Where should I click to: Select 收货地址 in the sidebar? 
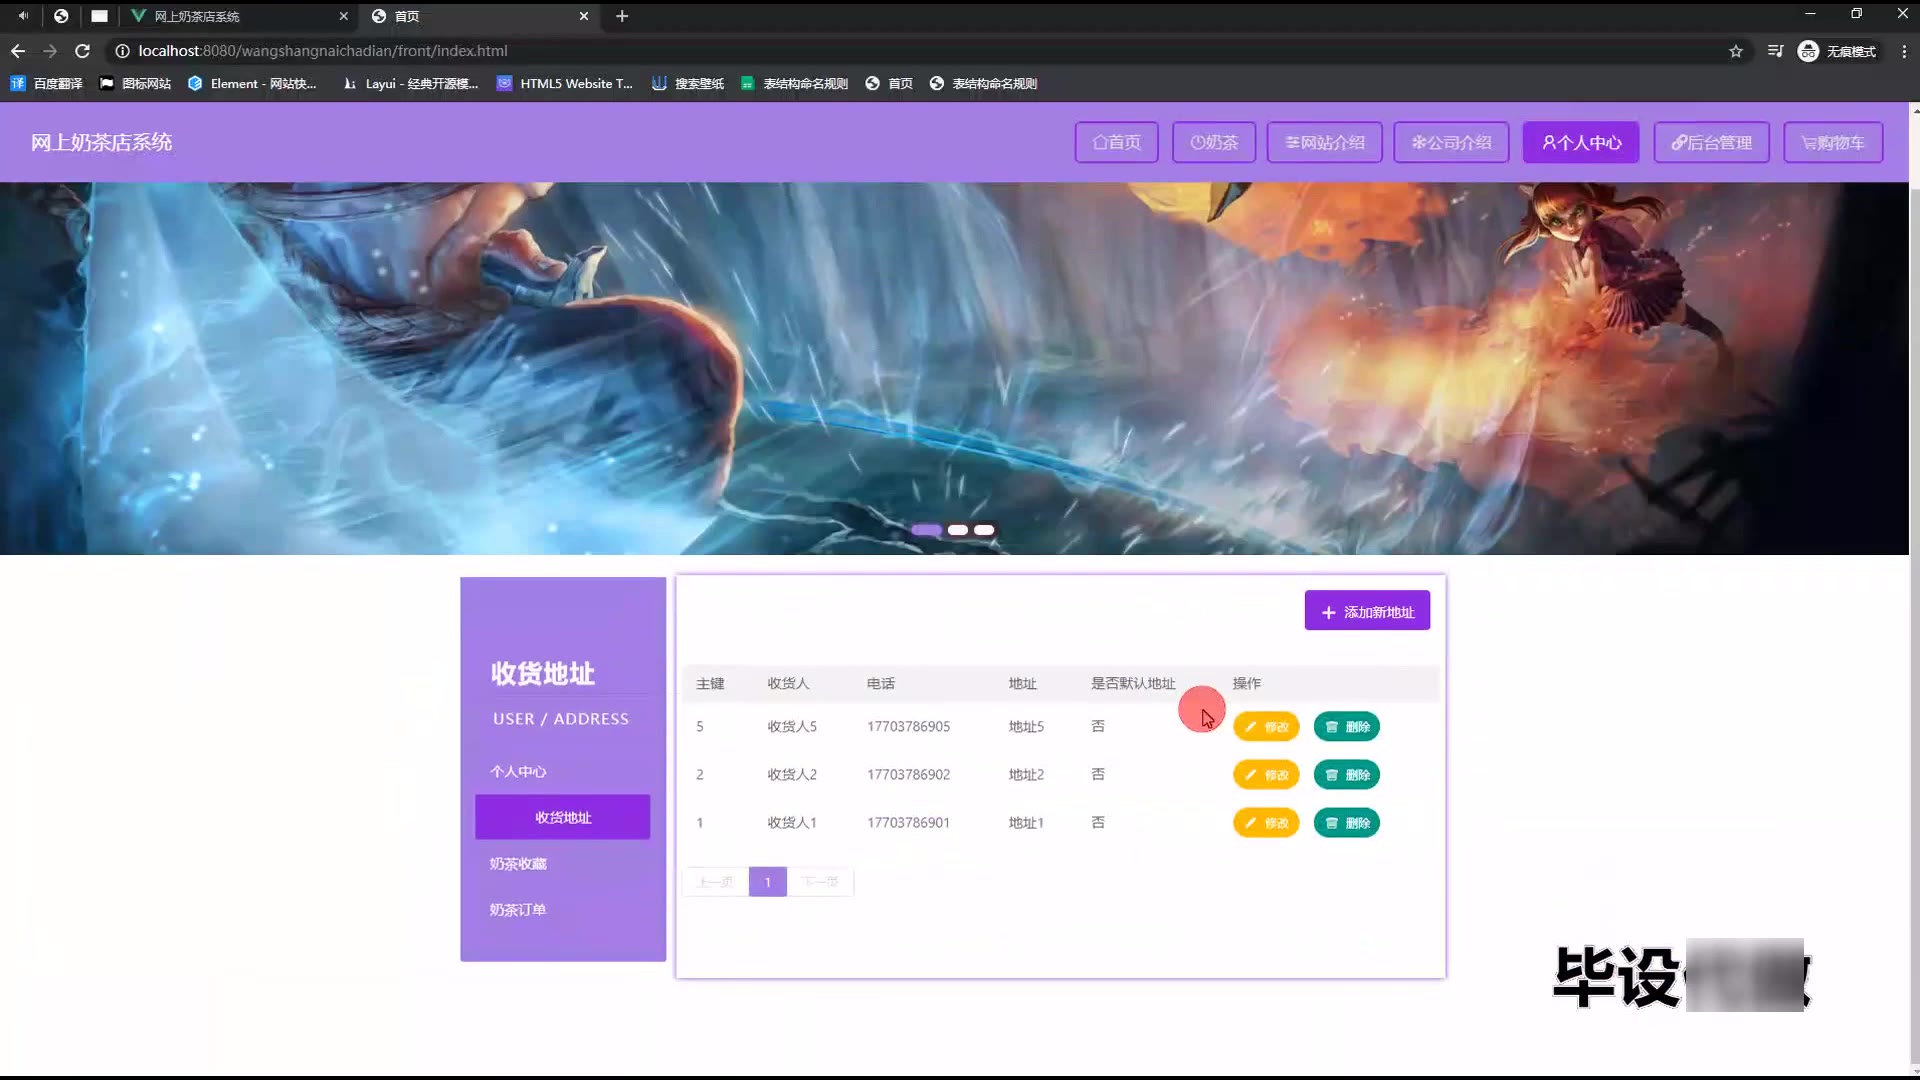pyautogui.click(x=563, y=817)
